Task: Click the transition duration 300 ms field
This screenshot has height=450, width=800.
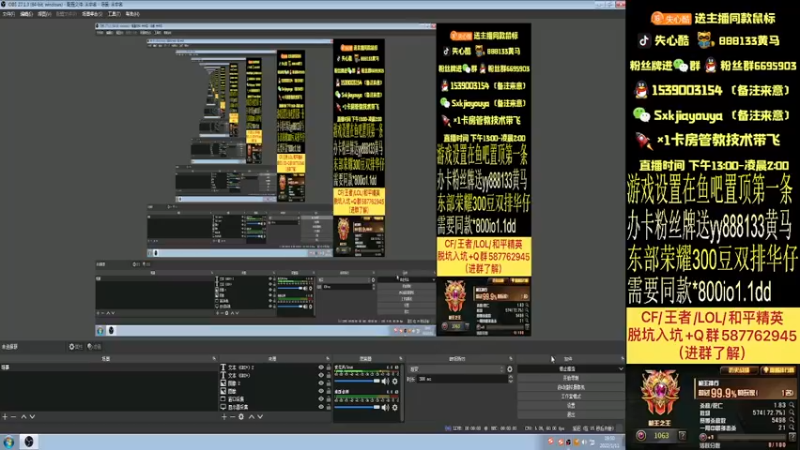Action: point(462,379)
